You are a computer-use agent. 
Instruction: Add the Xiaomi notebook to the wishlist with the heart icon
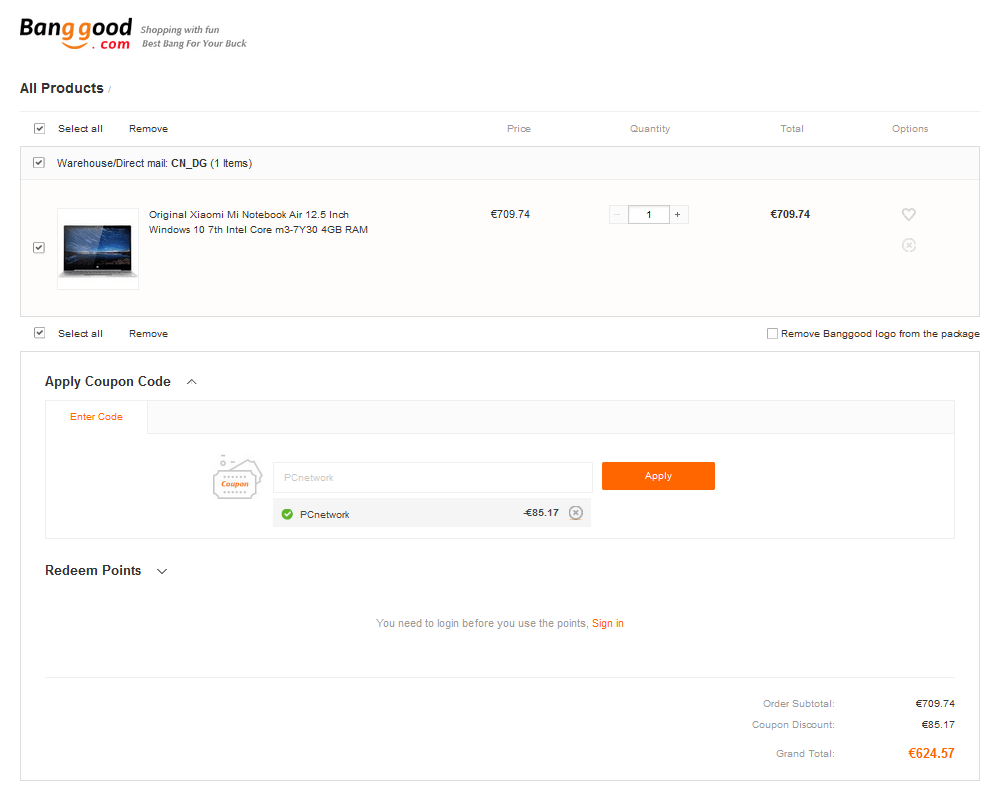(908, 214)
